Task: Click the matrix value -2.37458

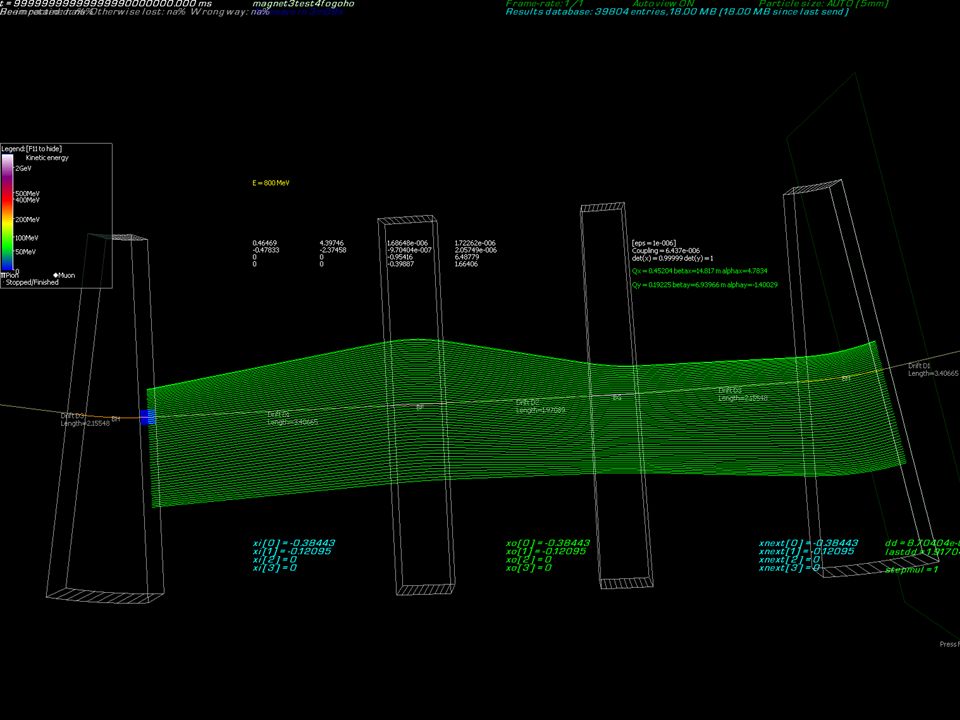Action: coord(332,250)
